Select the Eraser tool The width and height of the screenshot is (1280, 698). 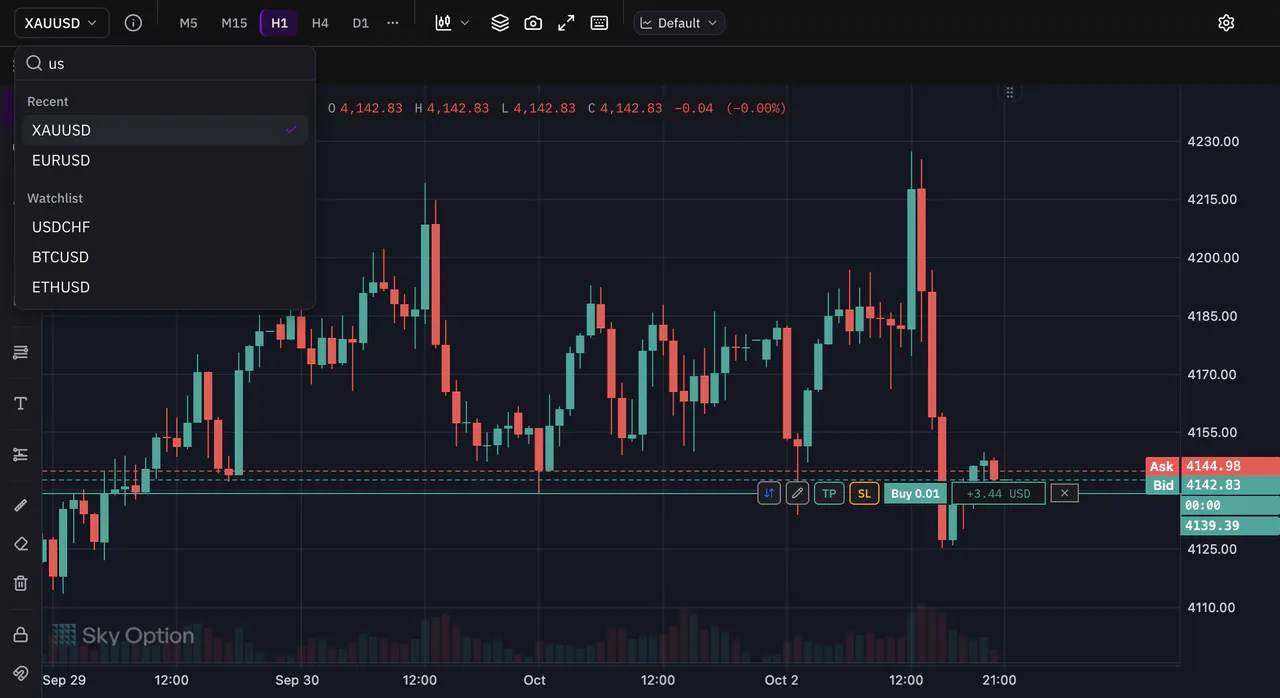(20, 543)
